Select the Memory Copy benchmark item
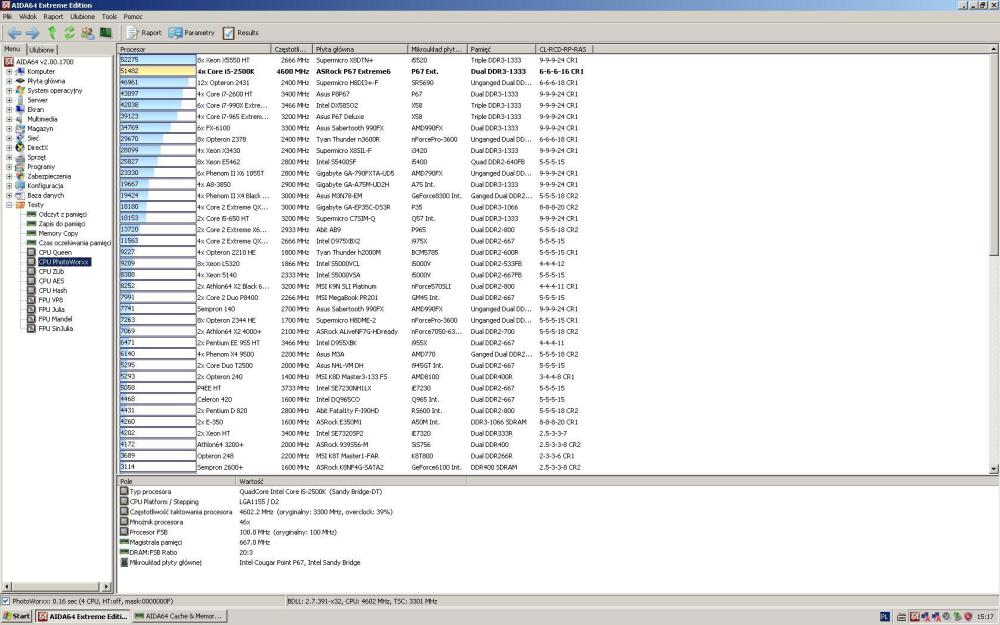 [x=57, y=233]
